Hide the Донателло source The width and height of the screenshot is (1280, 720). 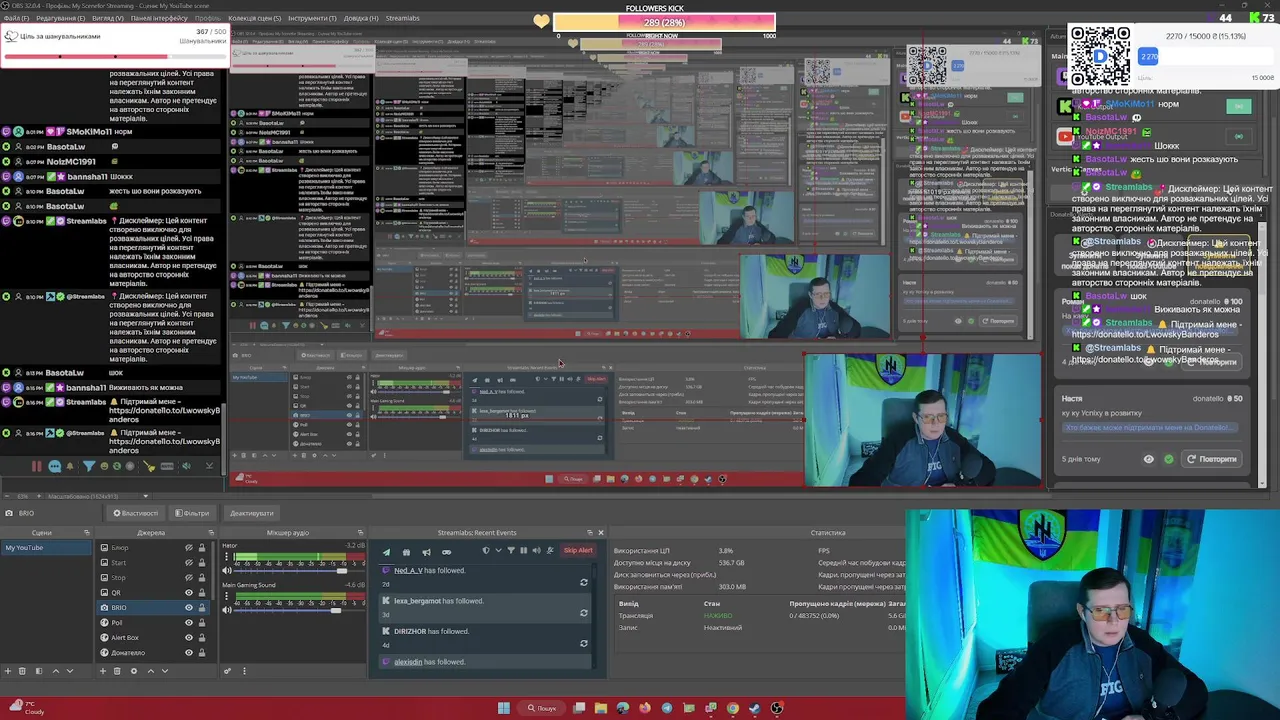pos(189,653)
